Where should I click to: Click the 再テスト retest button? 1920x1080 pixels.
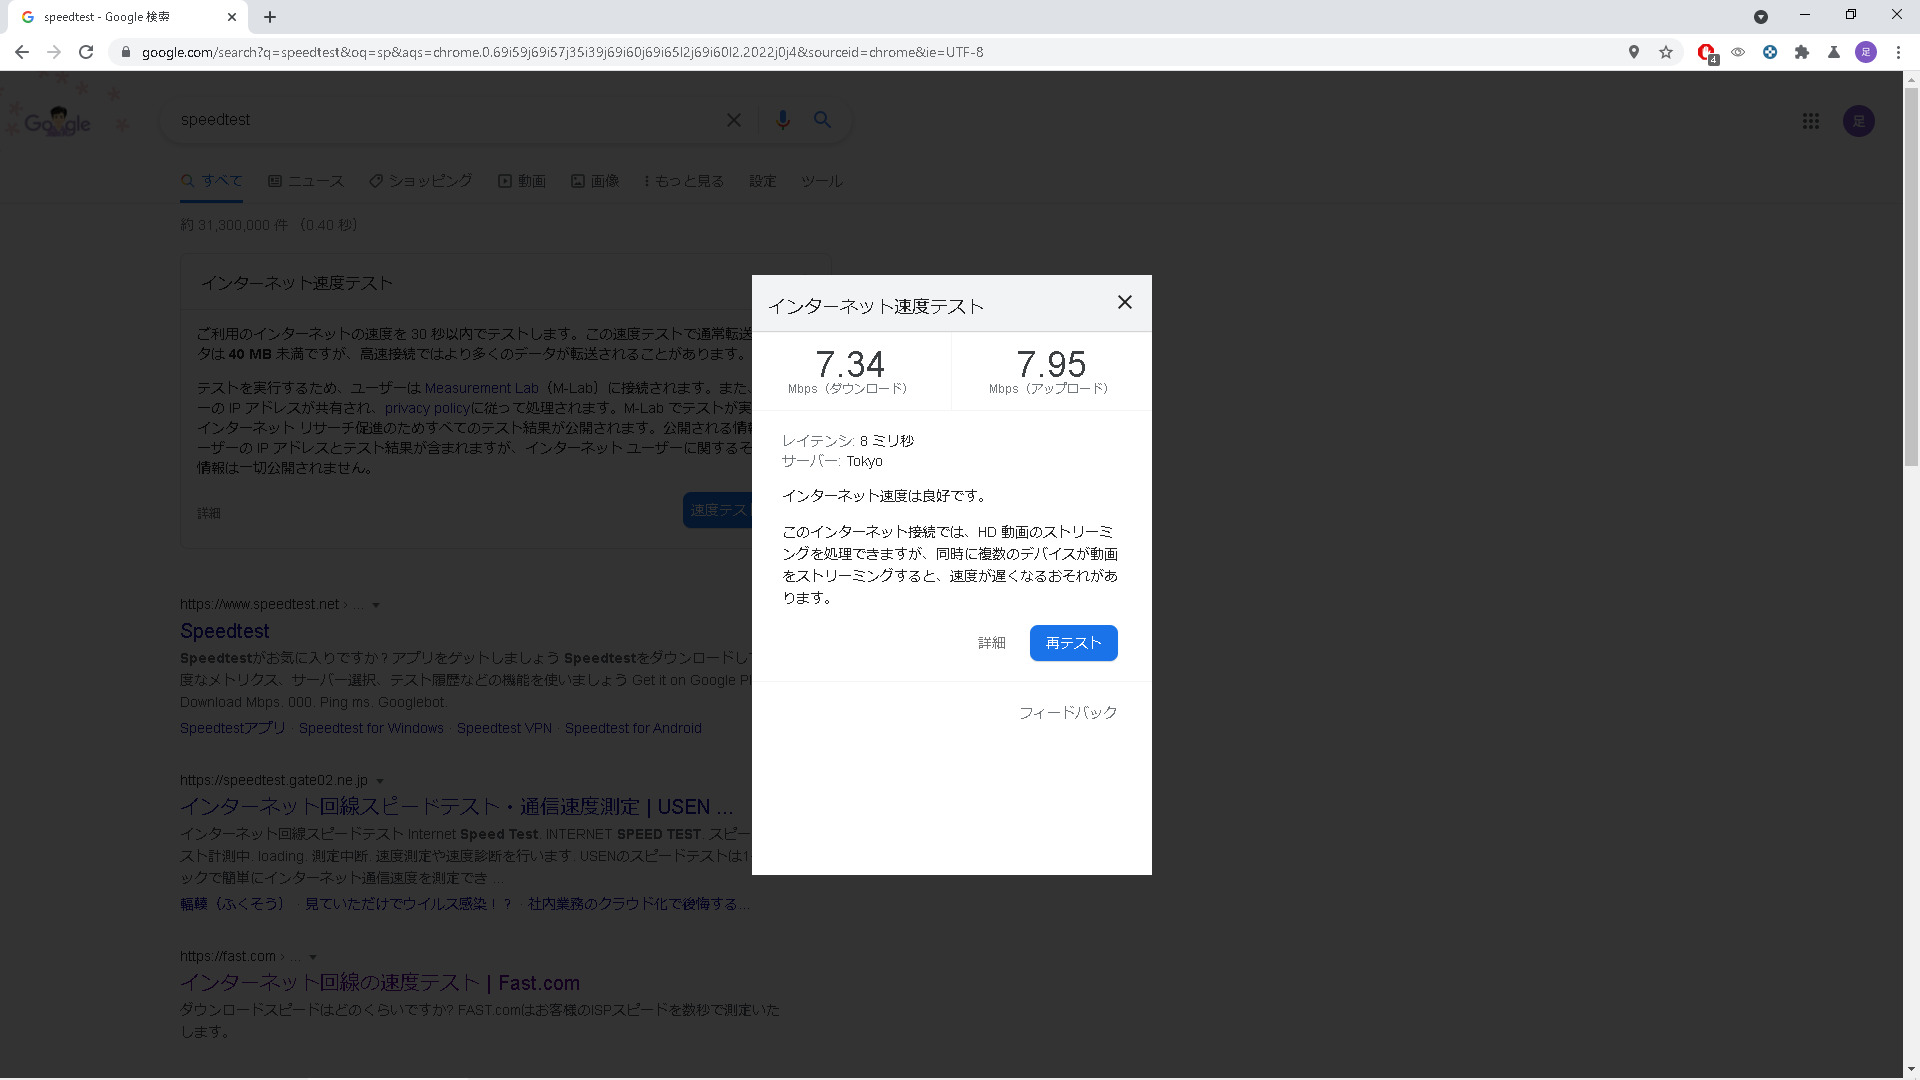coord(1073,643)
